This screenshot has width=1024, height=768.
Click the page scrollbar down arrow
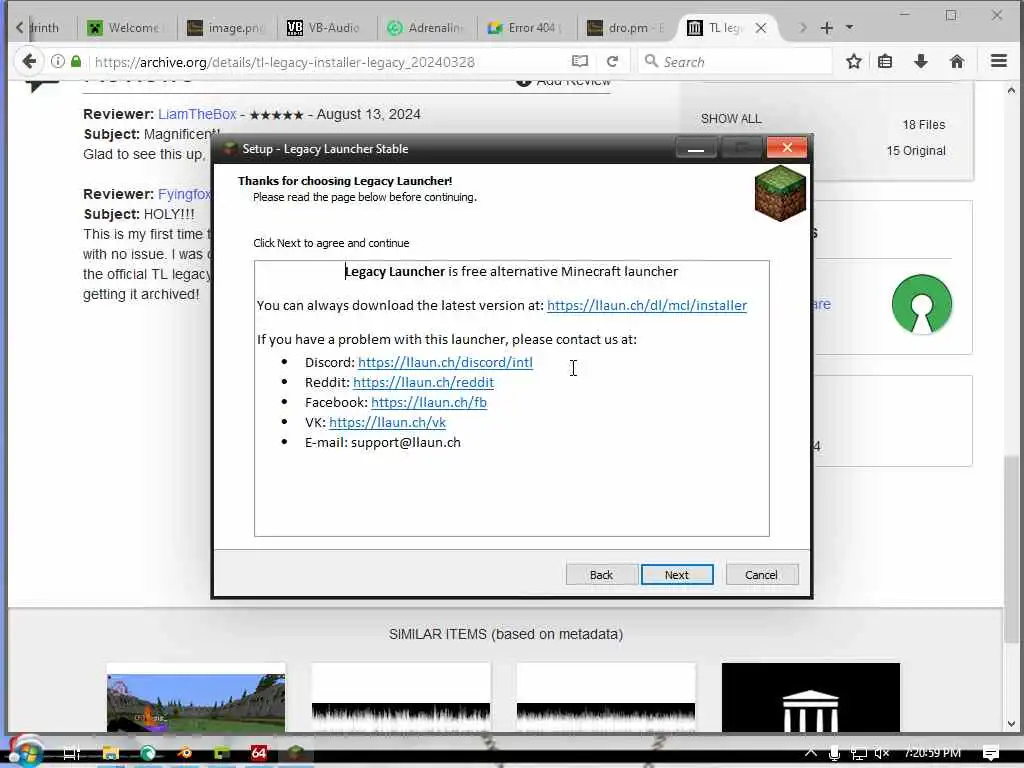1011,724
